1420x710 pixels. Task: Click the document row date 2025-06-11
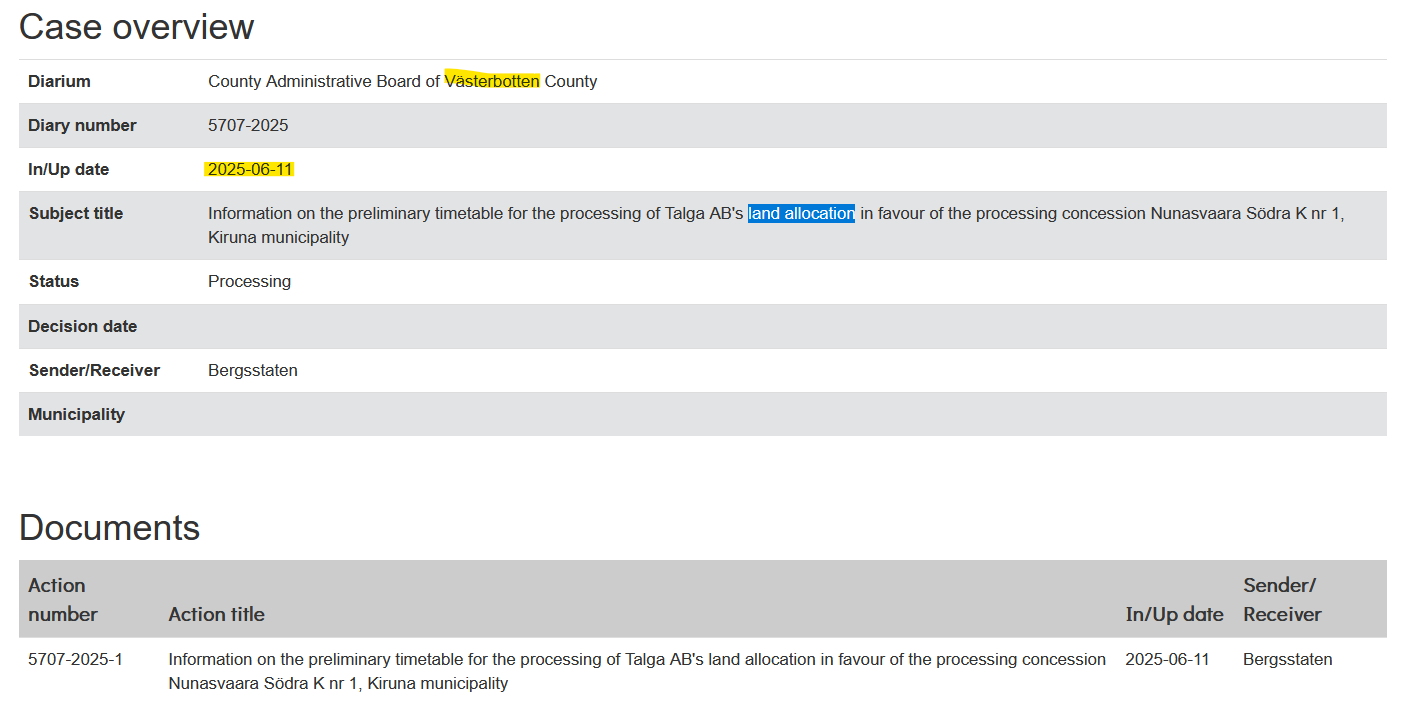[1167, 659]
